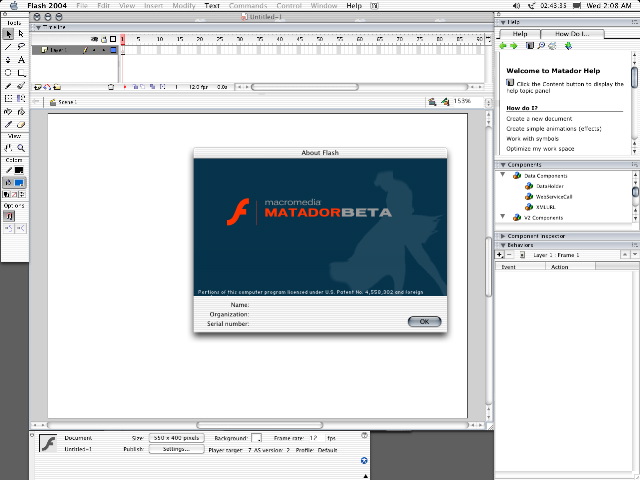Click the Insert Layer icon
Screen dimensions: 640x480
click(38, 87)
